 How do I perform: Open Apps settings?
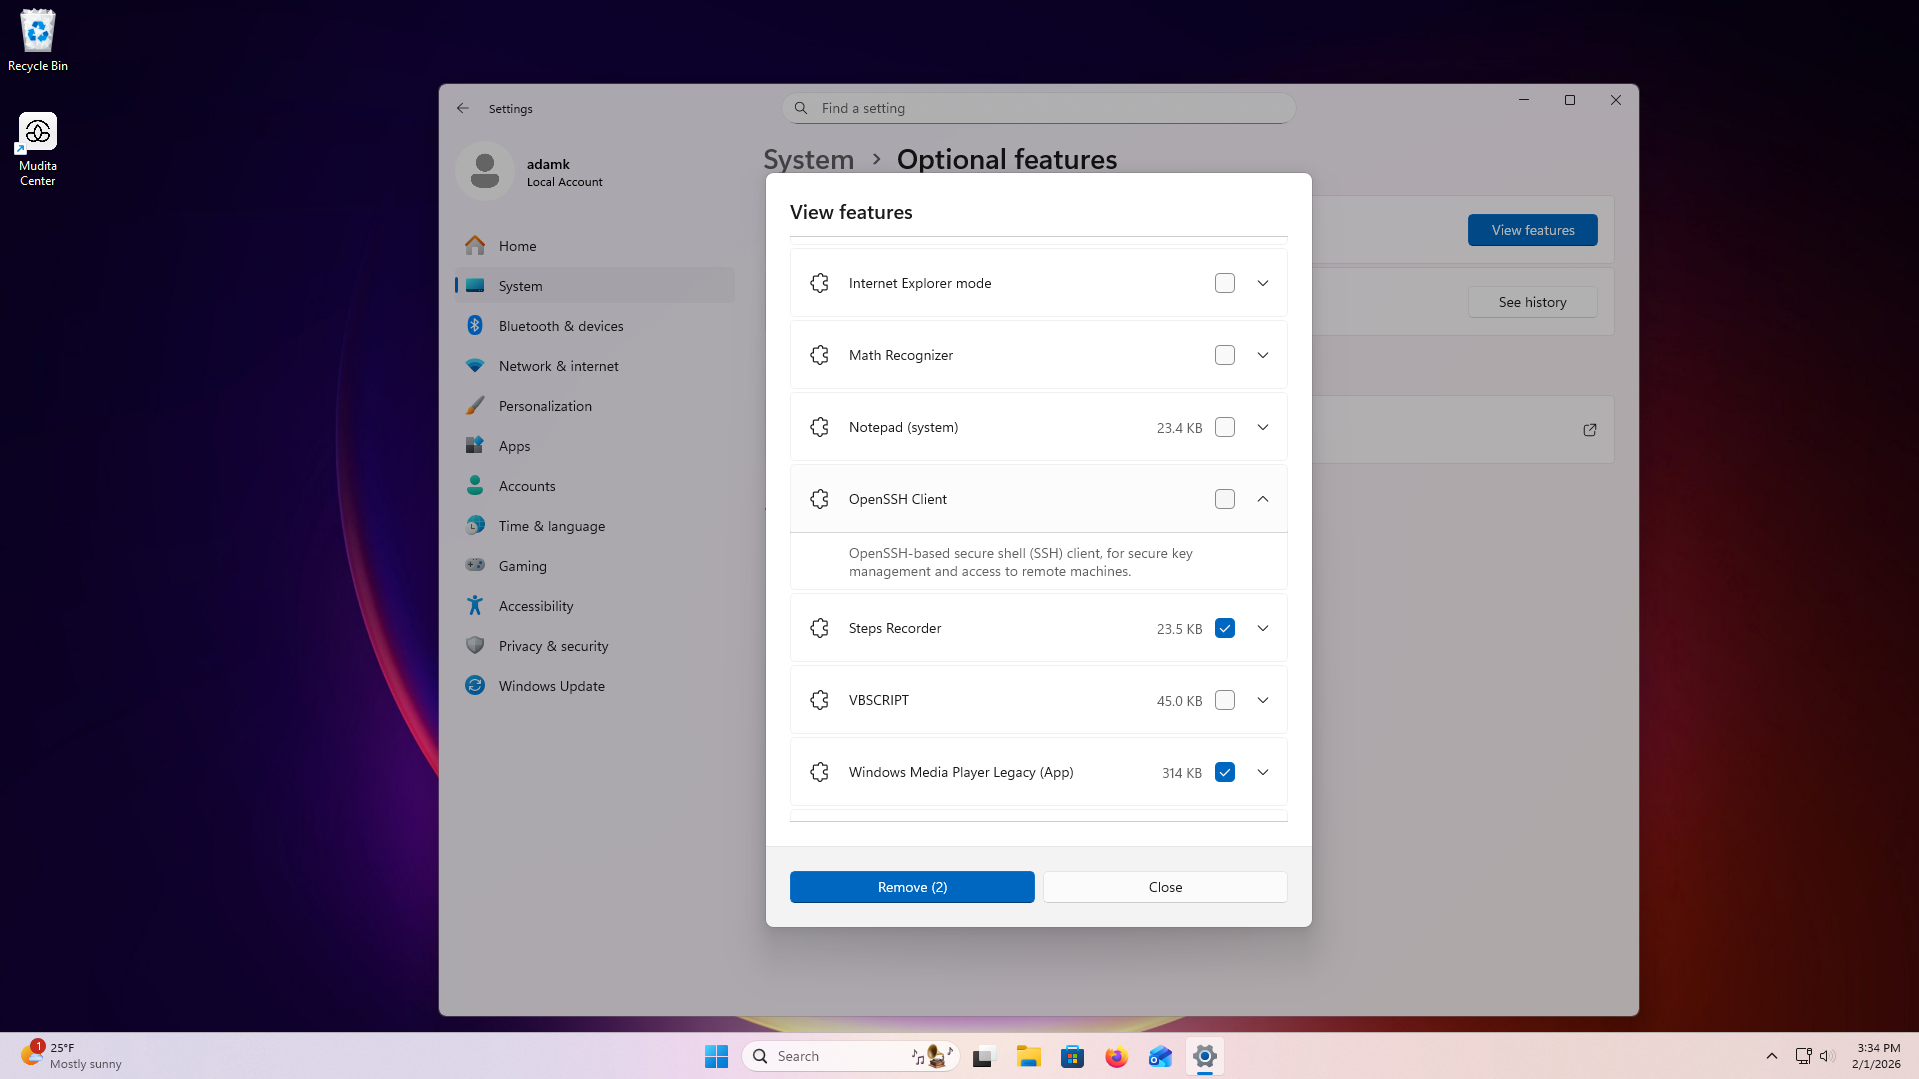595,446
